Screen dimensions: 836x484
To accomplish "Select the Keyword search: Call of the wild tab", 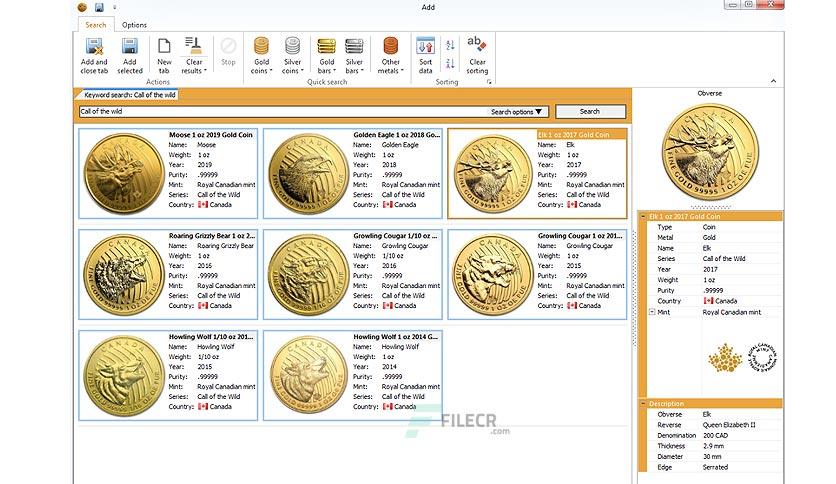I will [129, 95].
